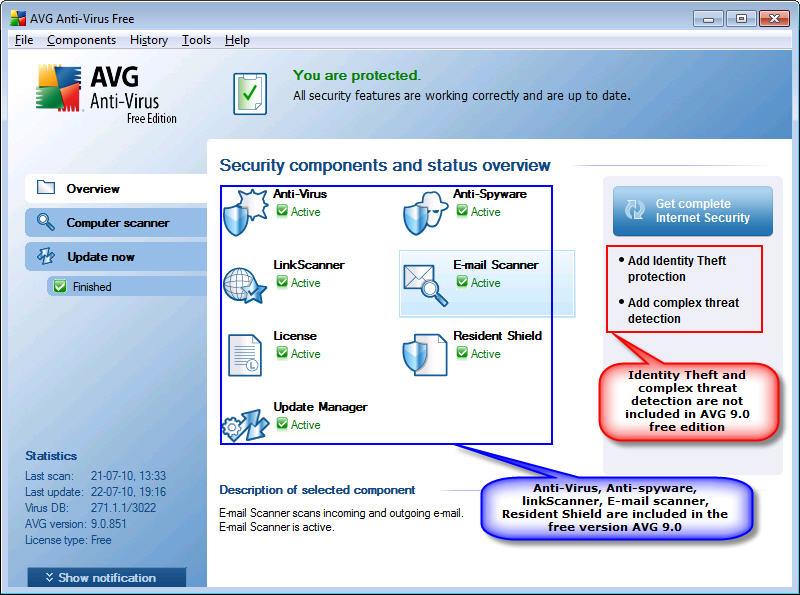Click the Anti-Virus component label
Viewport: 800px width, 595px height.
coord(300,194)
